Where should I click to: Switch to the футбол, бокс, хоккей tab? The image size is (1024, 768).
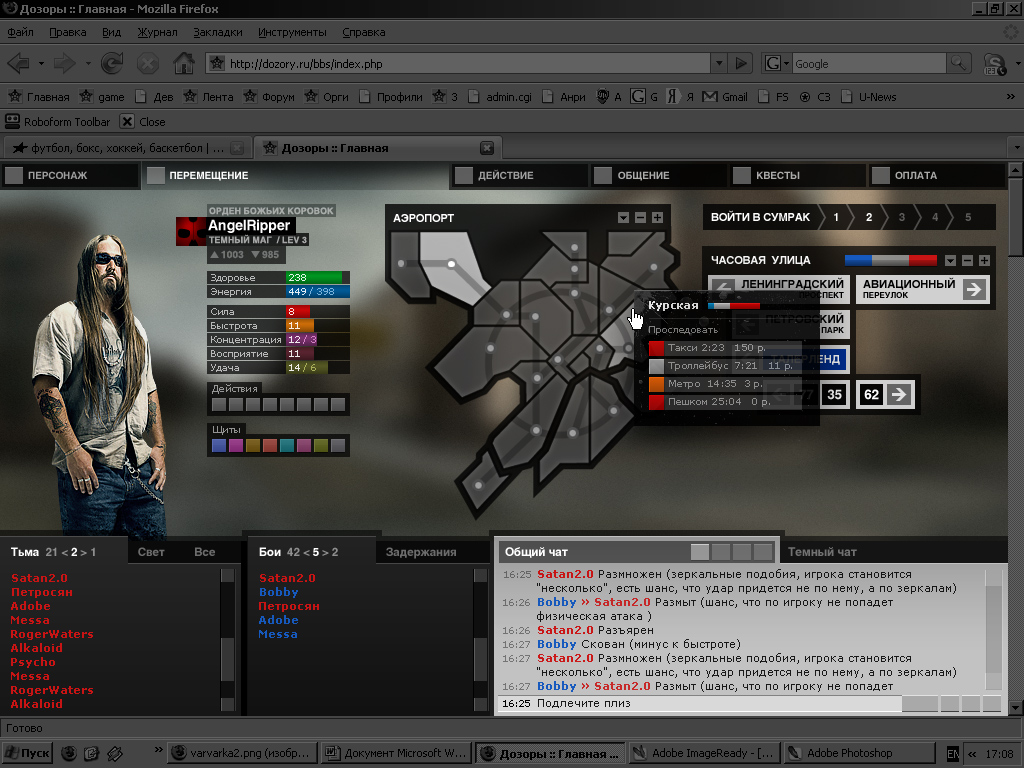point(127,148)
